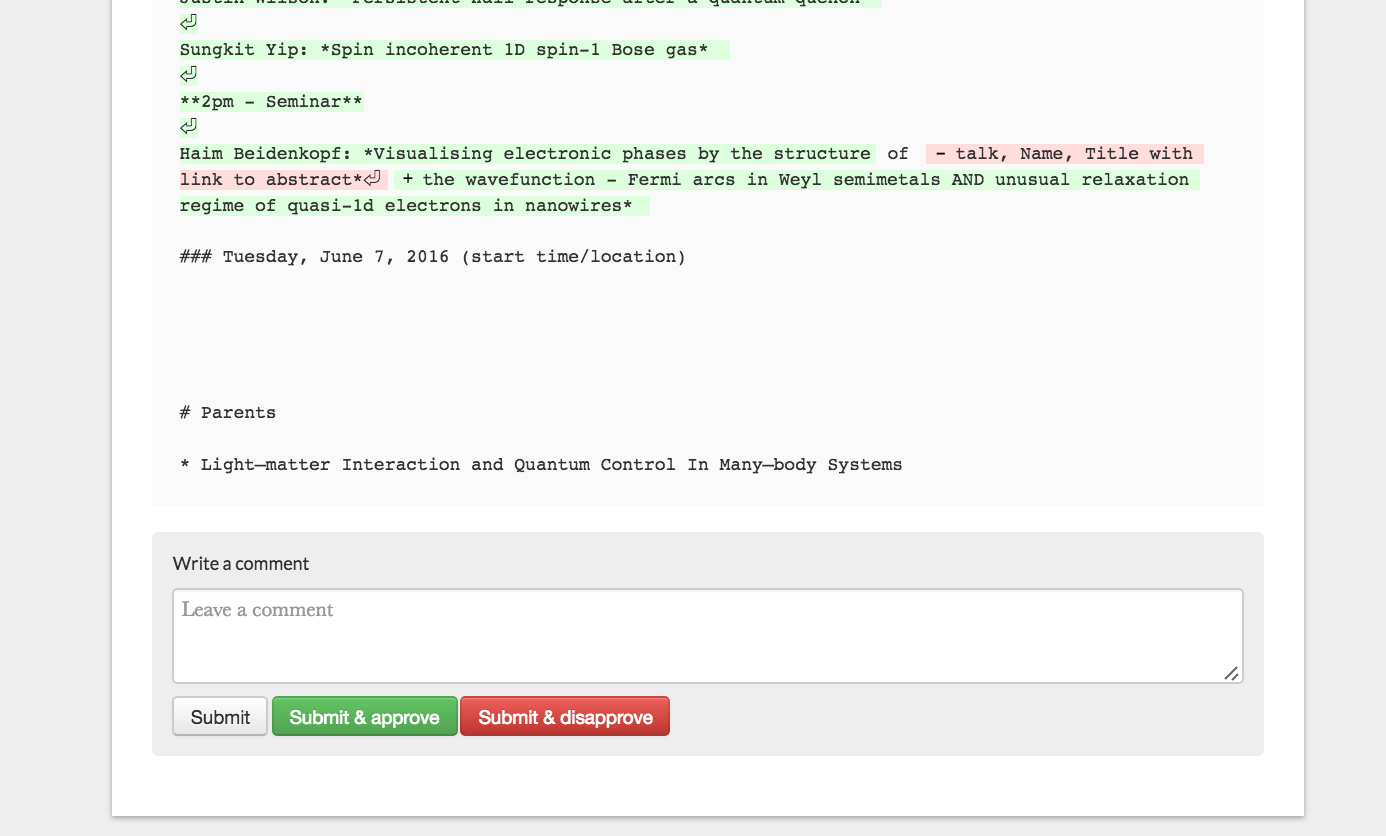1386x836 pixels.
Task: Click the '**2pm - Seminar**' added line
Action: click(x=271, y=102)
